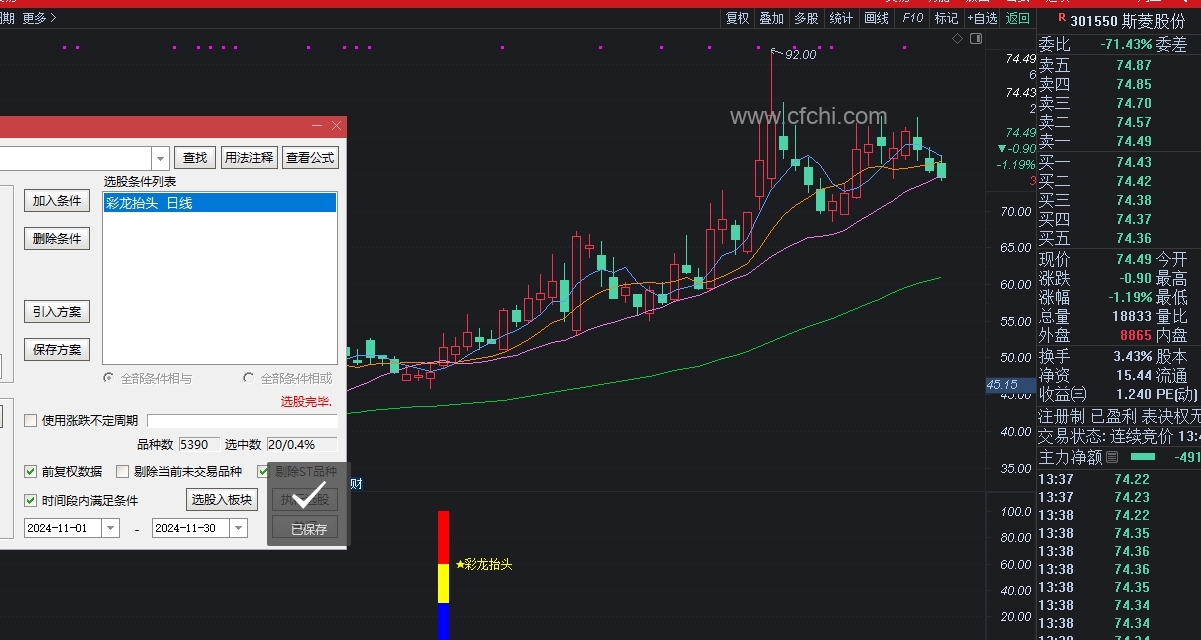Viewport: 1201px width, 640px height.
Task: Click the 收益(三) quarter indicator
Action: click(x=1062, y=394)
